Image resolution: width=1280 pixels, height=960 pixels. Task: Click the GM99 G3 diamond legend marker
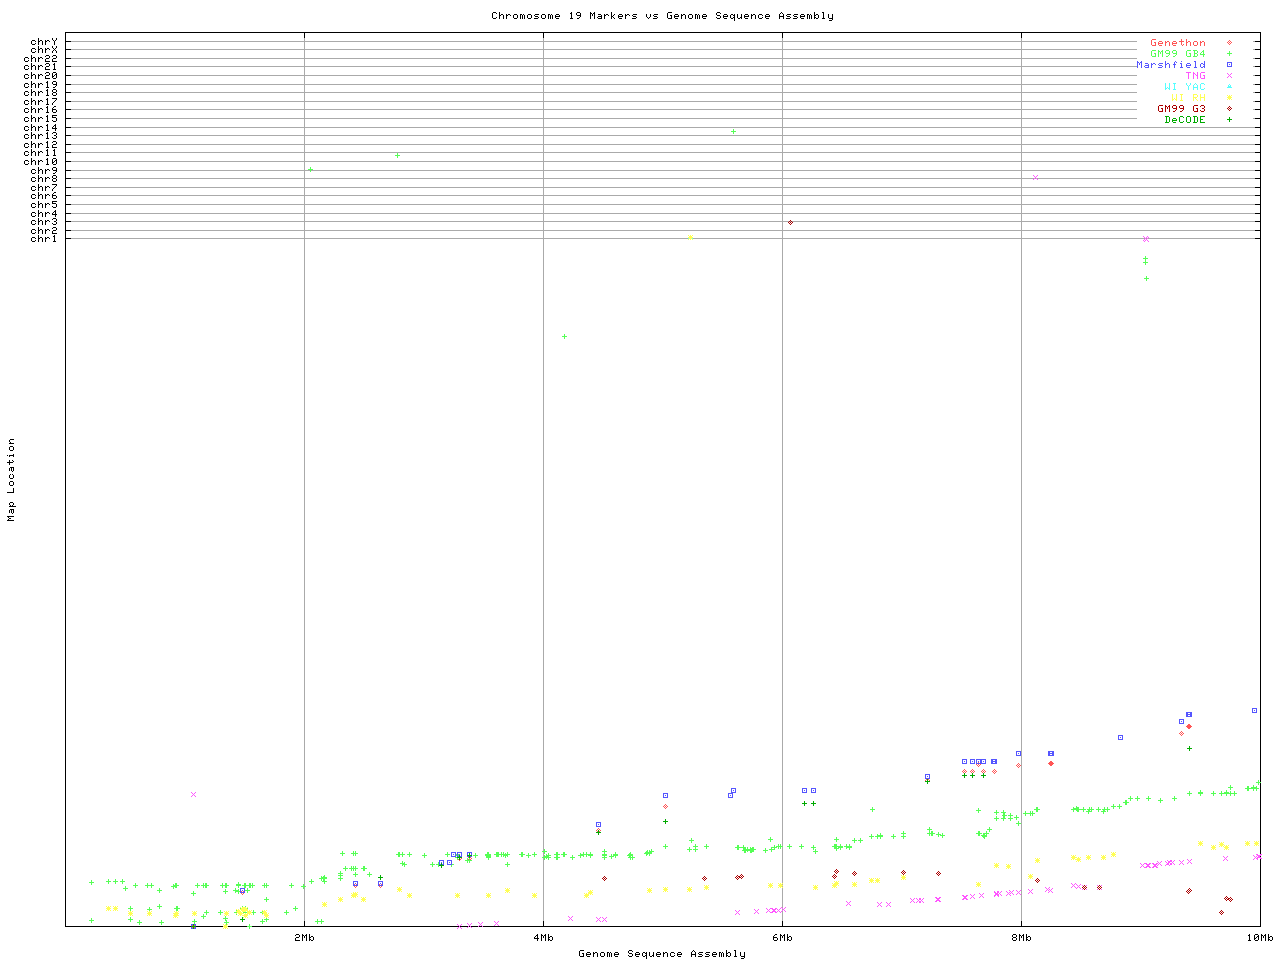click(1229, 109)
